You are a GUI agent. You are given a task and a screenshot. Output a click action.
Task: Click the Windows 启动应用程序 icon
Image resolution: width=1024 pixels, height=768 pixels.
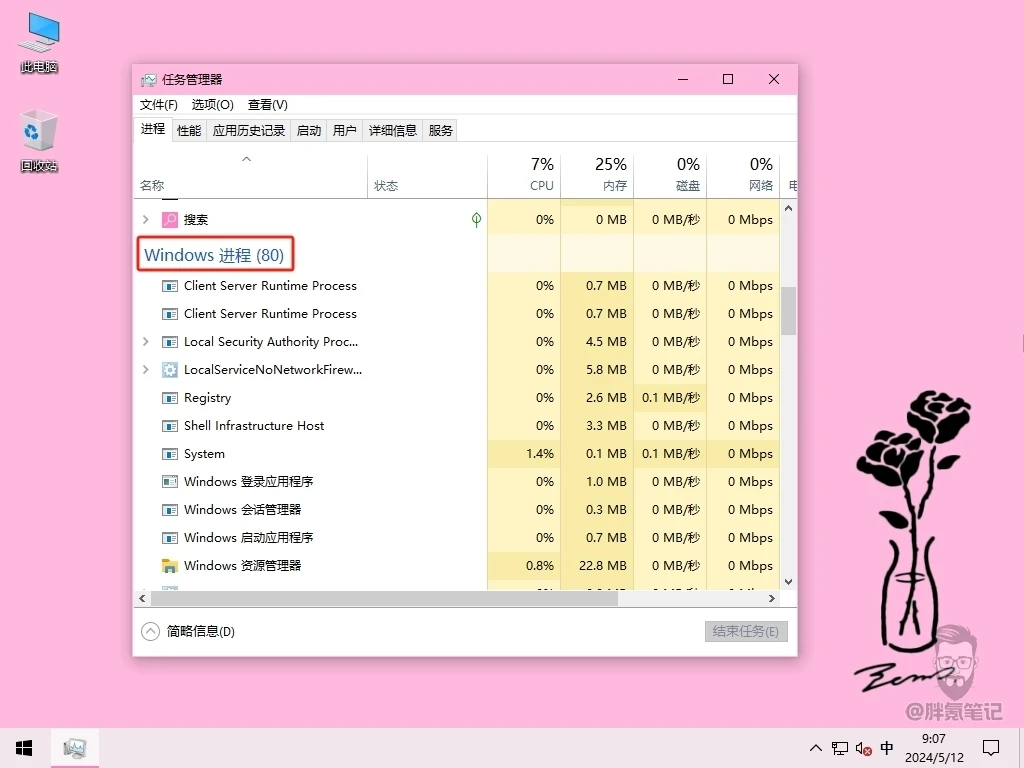(170, 538)
